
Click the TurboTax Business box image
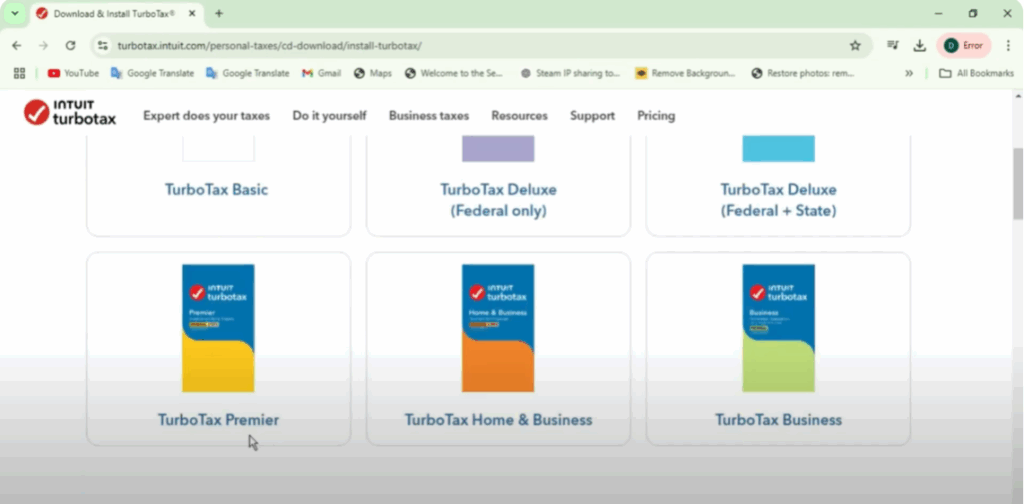[x=778, y=328]
